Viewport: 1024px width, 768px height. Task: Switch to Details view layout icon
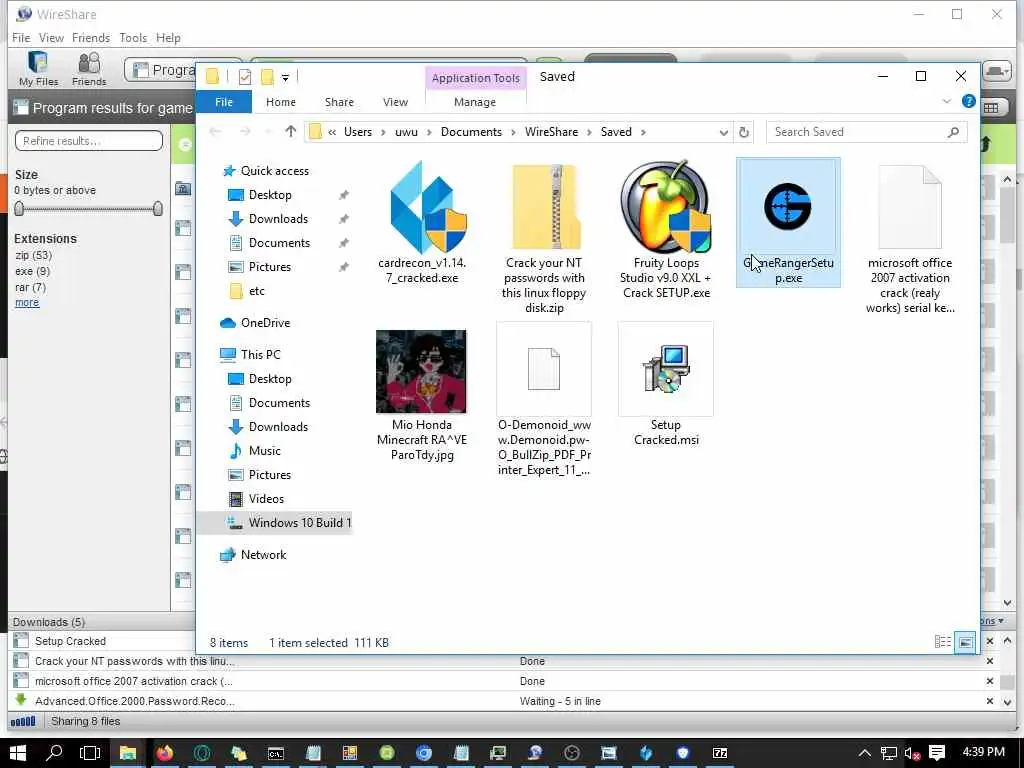(x=942, y=642)
